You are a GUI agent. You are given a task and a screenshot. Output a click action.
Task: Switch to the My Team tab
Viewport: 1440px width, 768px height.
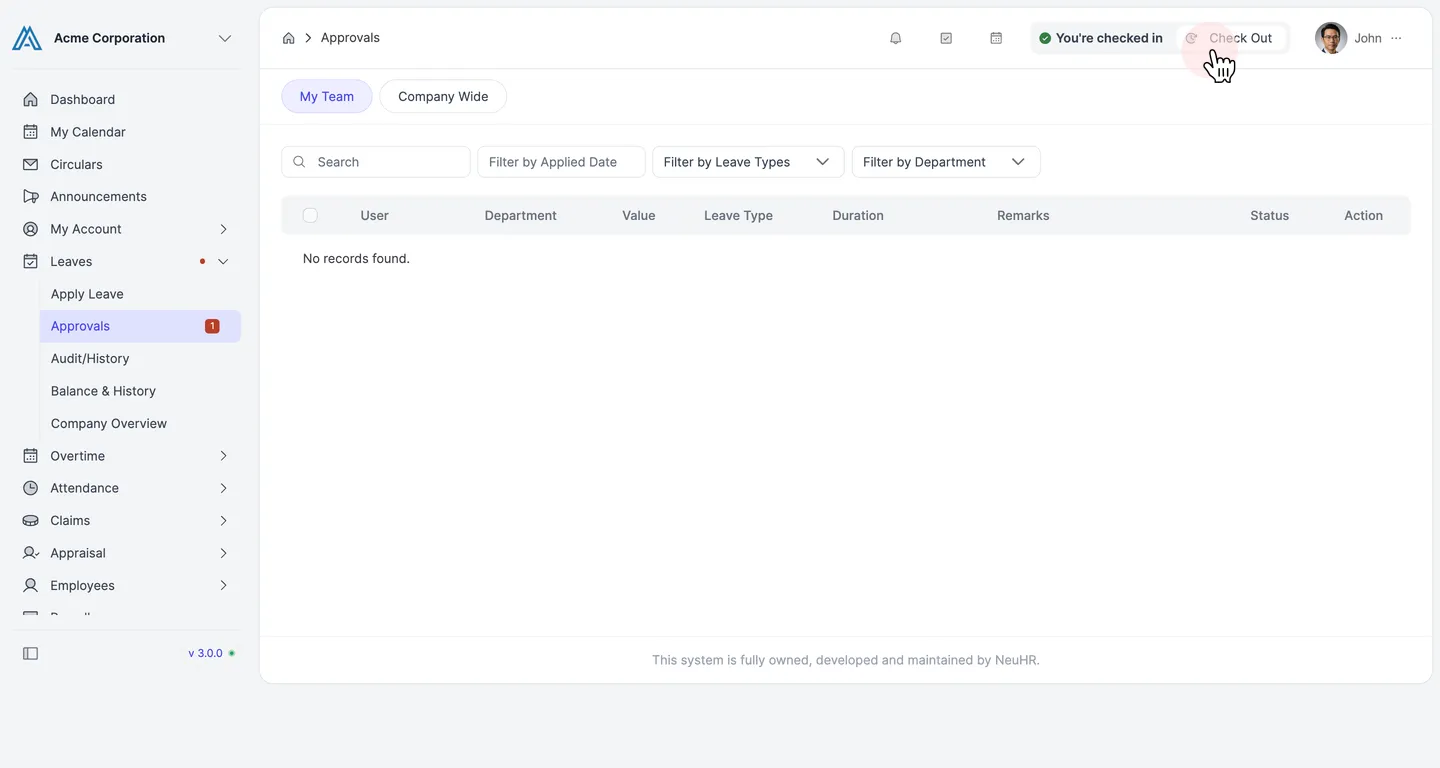327,96
